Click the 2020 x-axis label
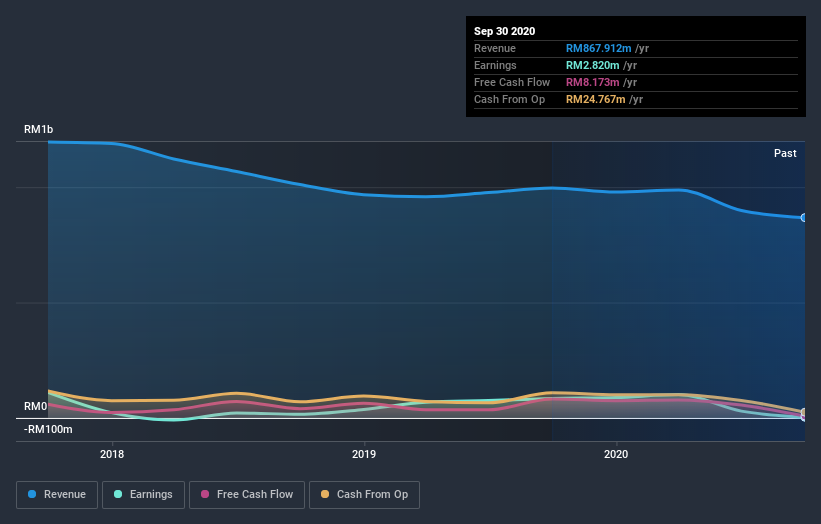821x524 pixels. [616, 454]
